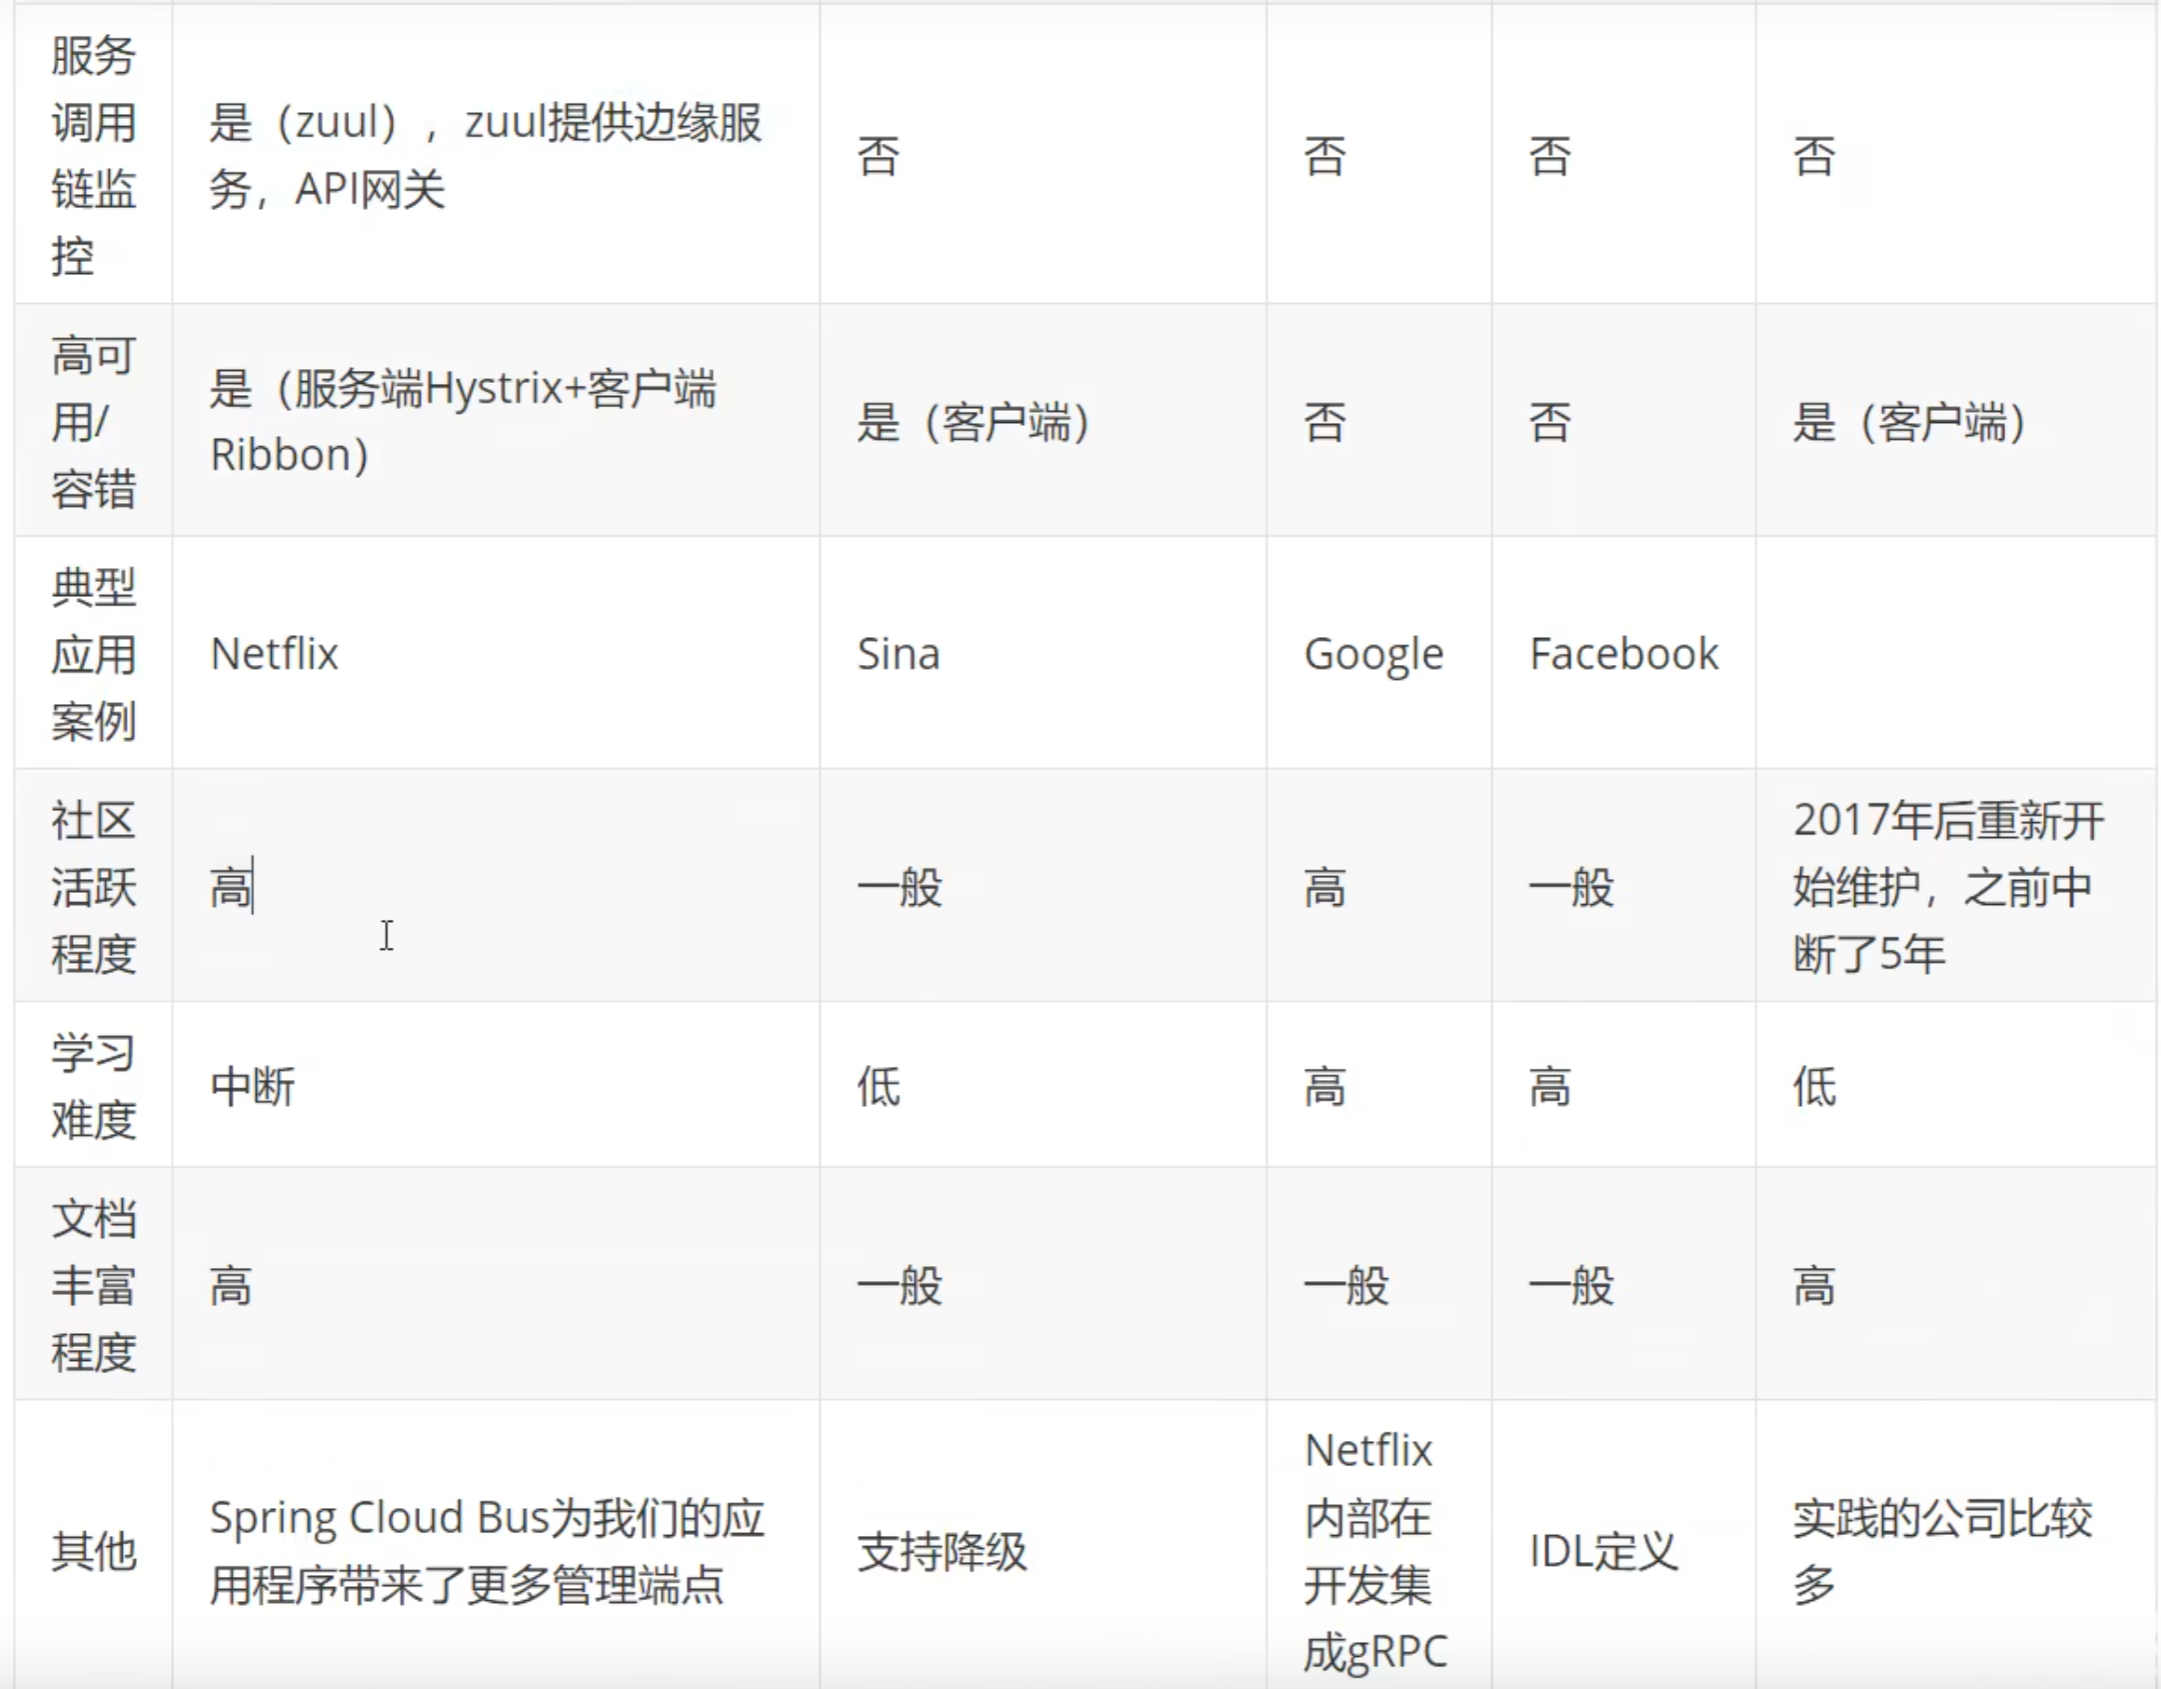Click the 'IDL定义' cell
2161x1689 pixels.
click(x=1603, y=1552)
